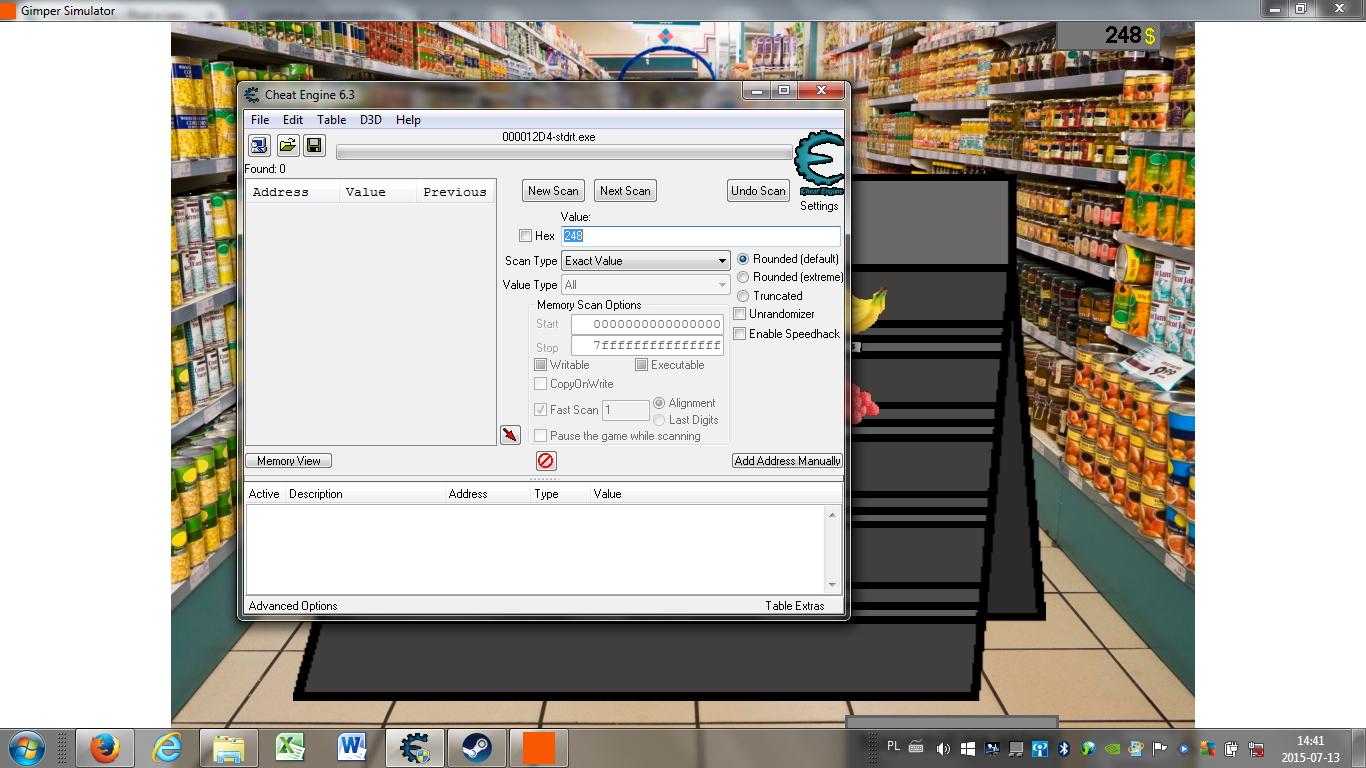The width and height of the screenshot is (1366, 768).
Task: Open the D3D menu
Action: [x=371, y=120]
